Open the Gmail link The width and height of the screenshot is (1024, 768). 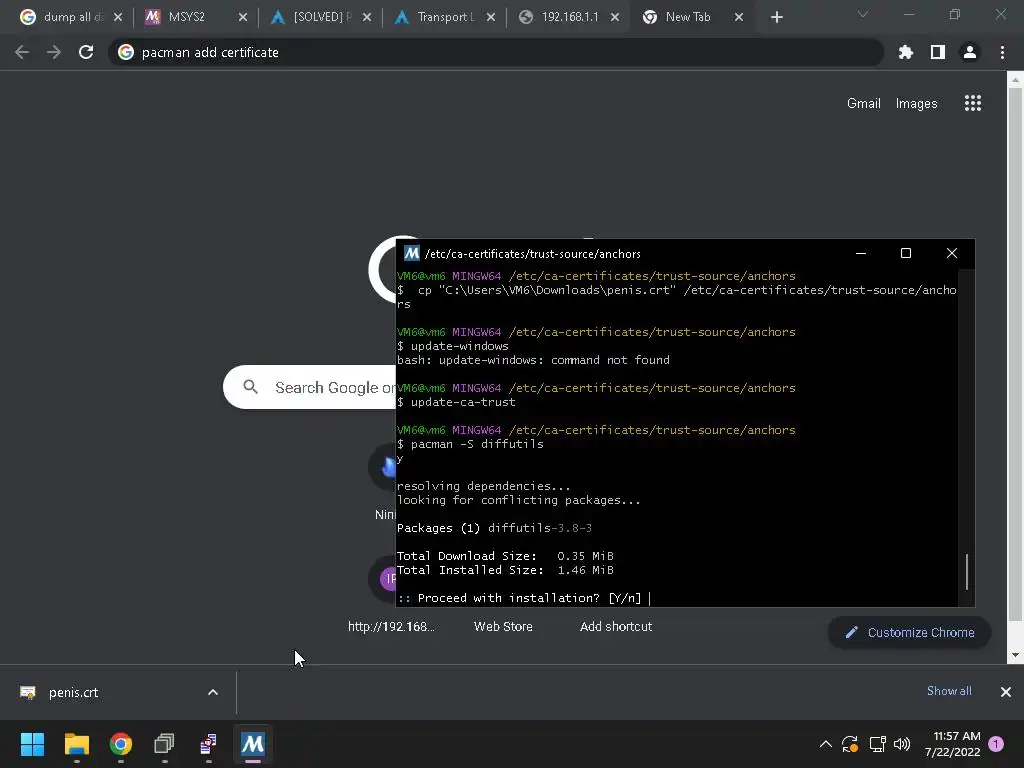click(863, 103)
